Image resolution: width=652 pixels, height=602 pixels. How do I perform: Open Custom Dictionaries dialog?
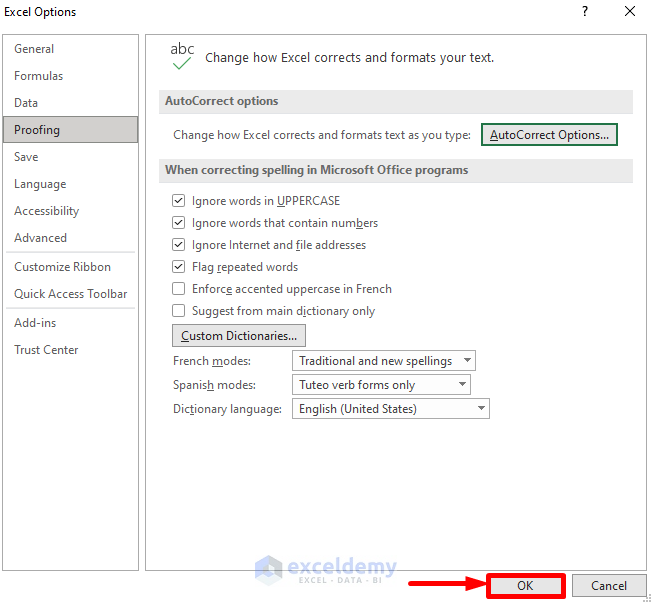click(239, 336)
